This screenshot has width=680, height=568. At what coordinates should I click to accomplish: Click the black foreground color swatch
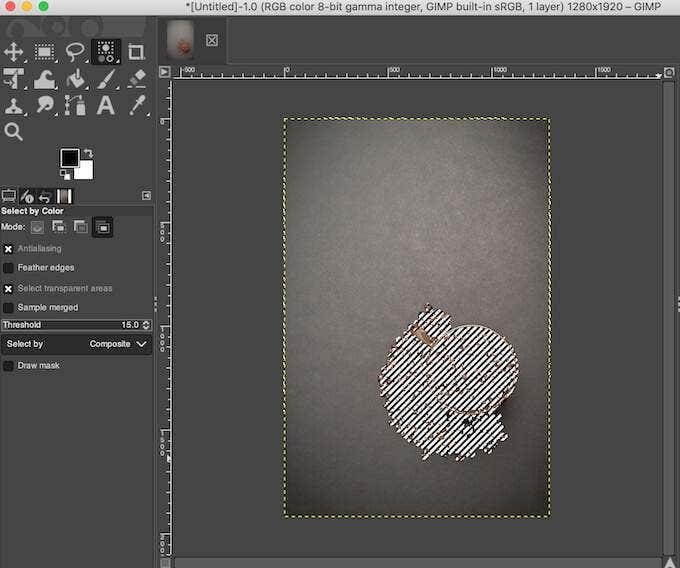69,158
